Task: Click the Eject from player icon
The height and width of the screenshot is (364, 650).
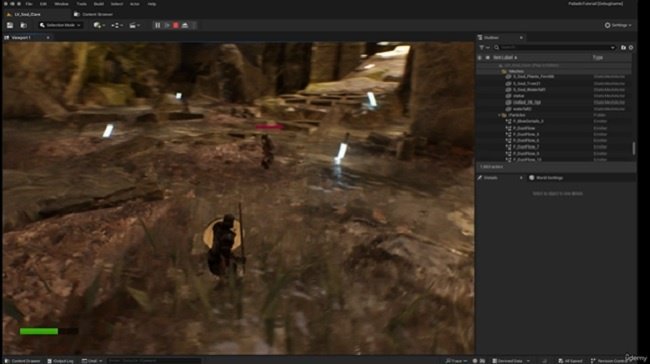Action: tap(185, 25)
